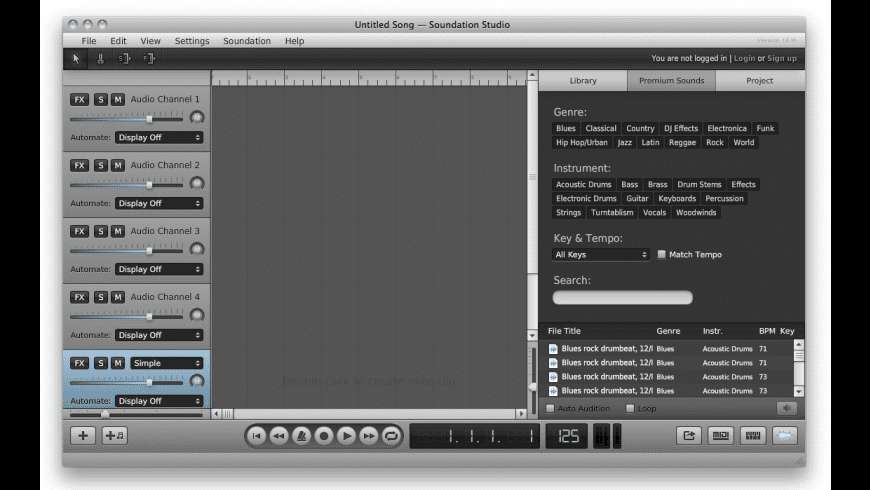This screenshot has width=870, height=490.
Task: Click the export song icon
Action: pos(688,435)
